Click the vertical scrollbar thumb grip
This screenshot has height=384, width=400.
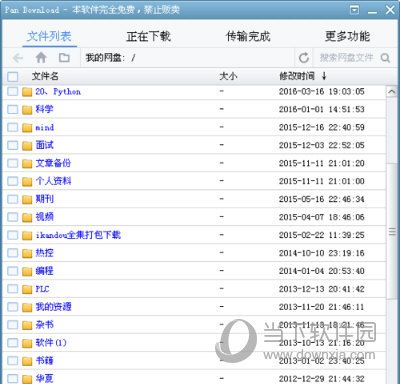click(x=392, y=231)
